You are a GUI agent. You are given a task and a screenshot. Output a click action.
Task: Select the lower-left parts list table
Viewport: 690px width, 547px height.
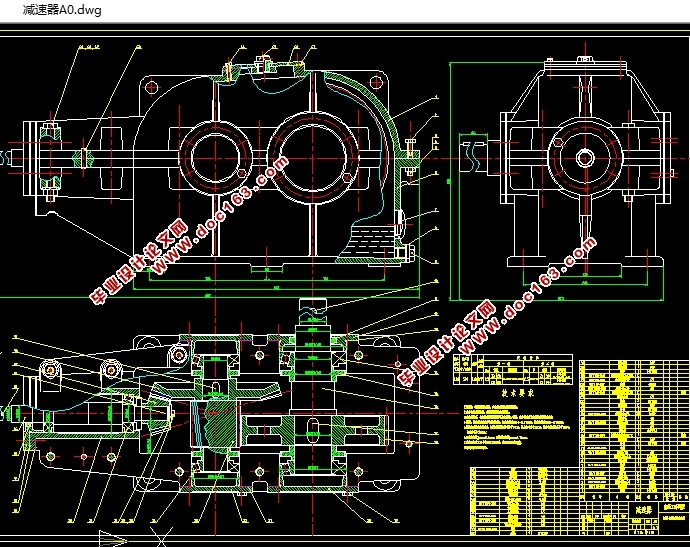[525, 501]
